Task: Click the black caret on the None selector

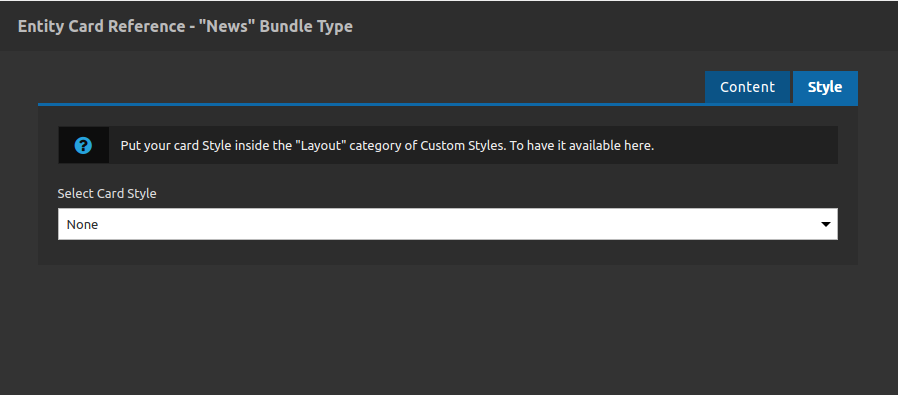Action: [825, 224]
